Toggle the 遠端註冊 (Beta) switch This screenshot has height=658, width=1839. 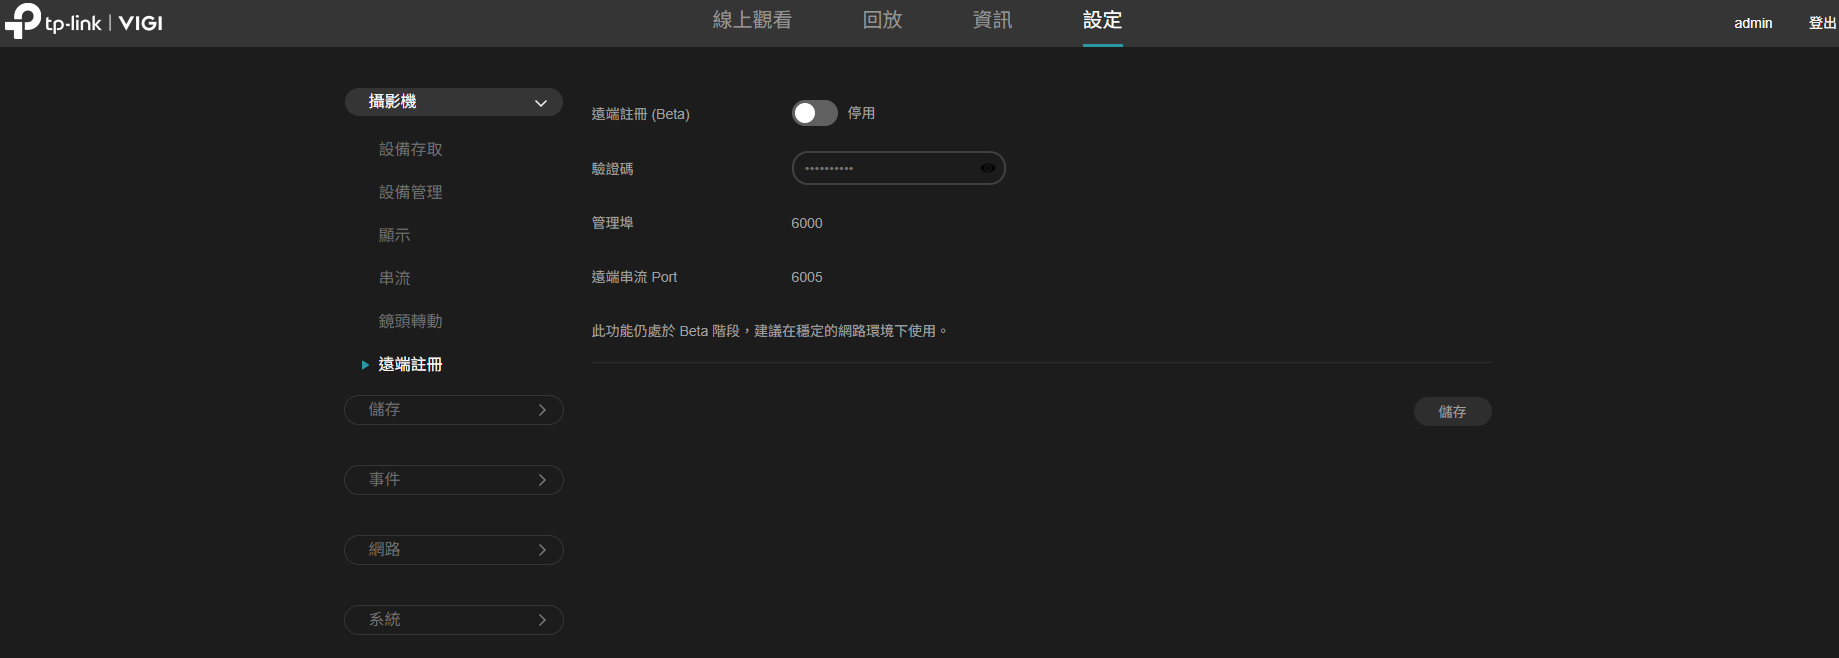(x=814, y=113)
